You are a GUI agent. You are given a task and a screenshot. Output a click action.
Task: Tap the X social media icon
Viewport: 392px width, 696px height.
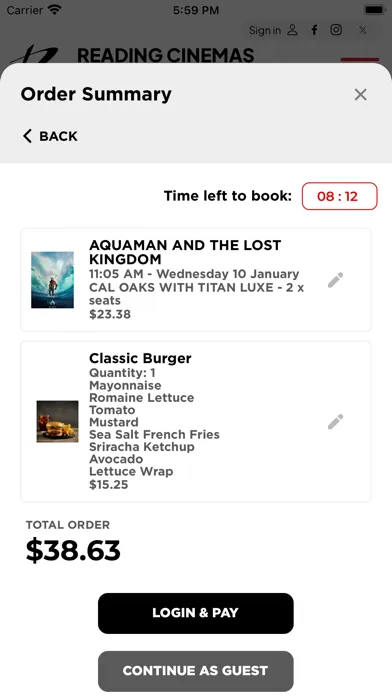tap(363, 30)
